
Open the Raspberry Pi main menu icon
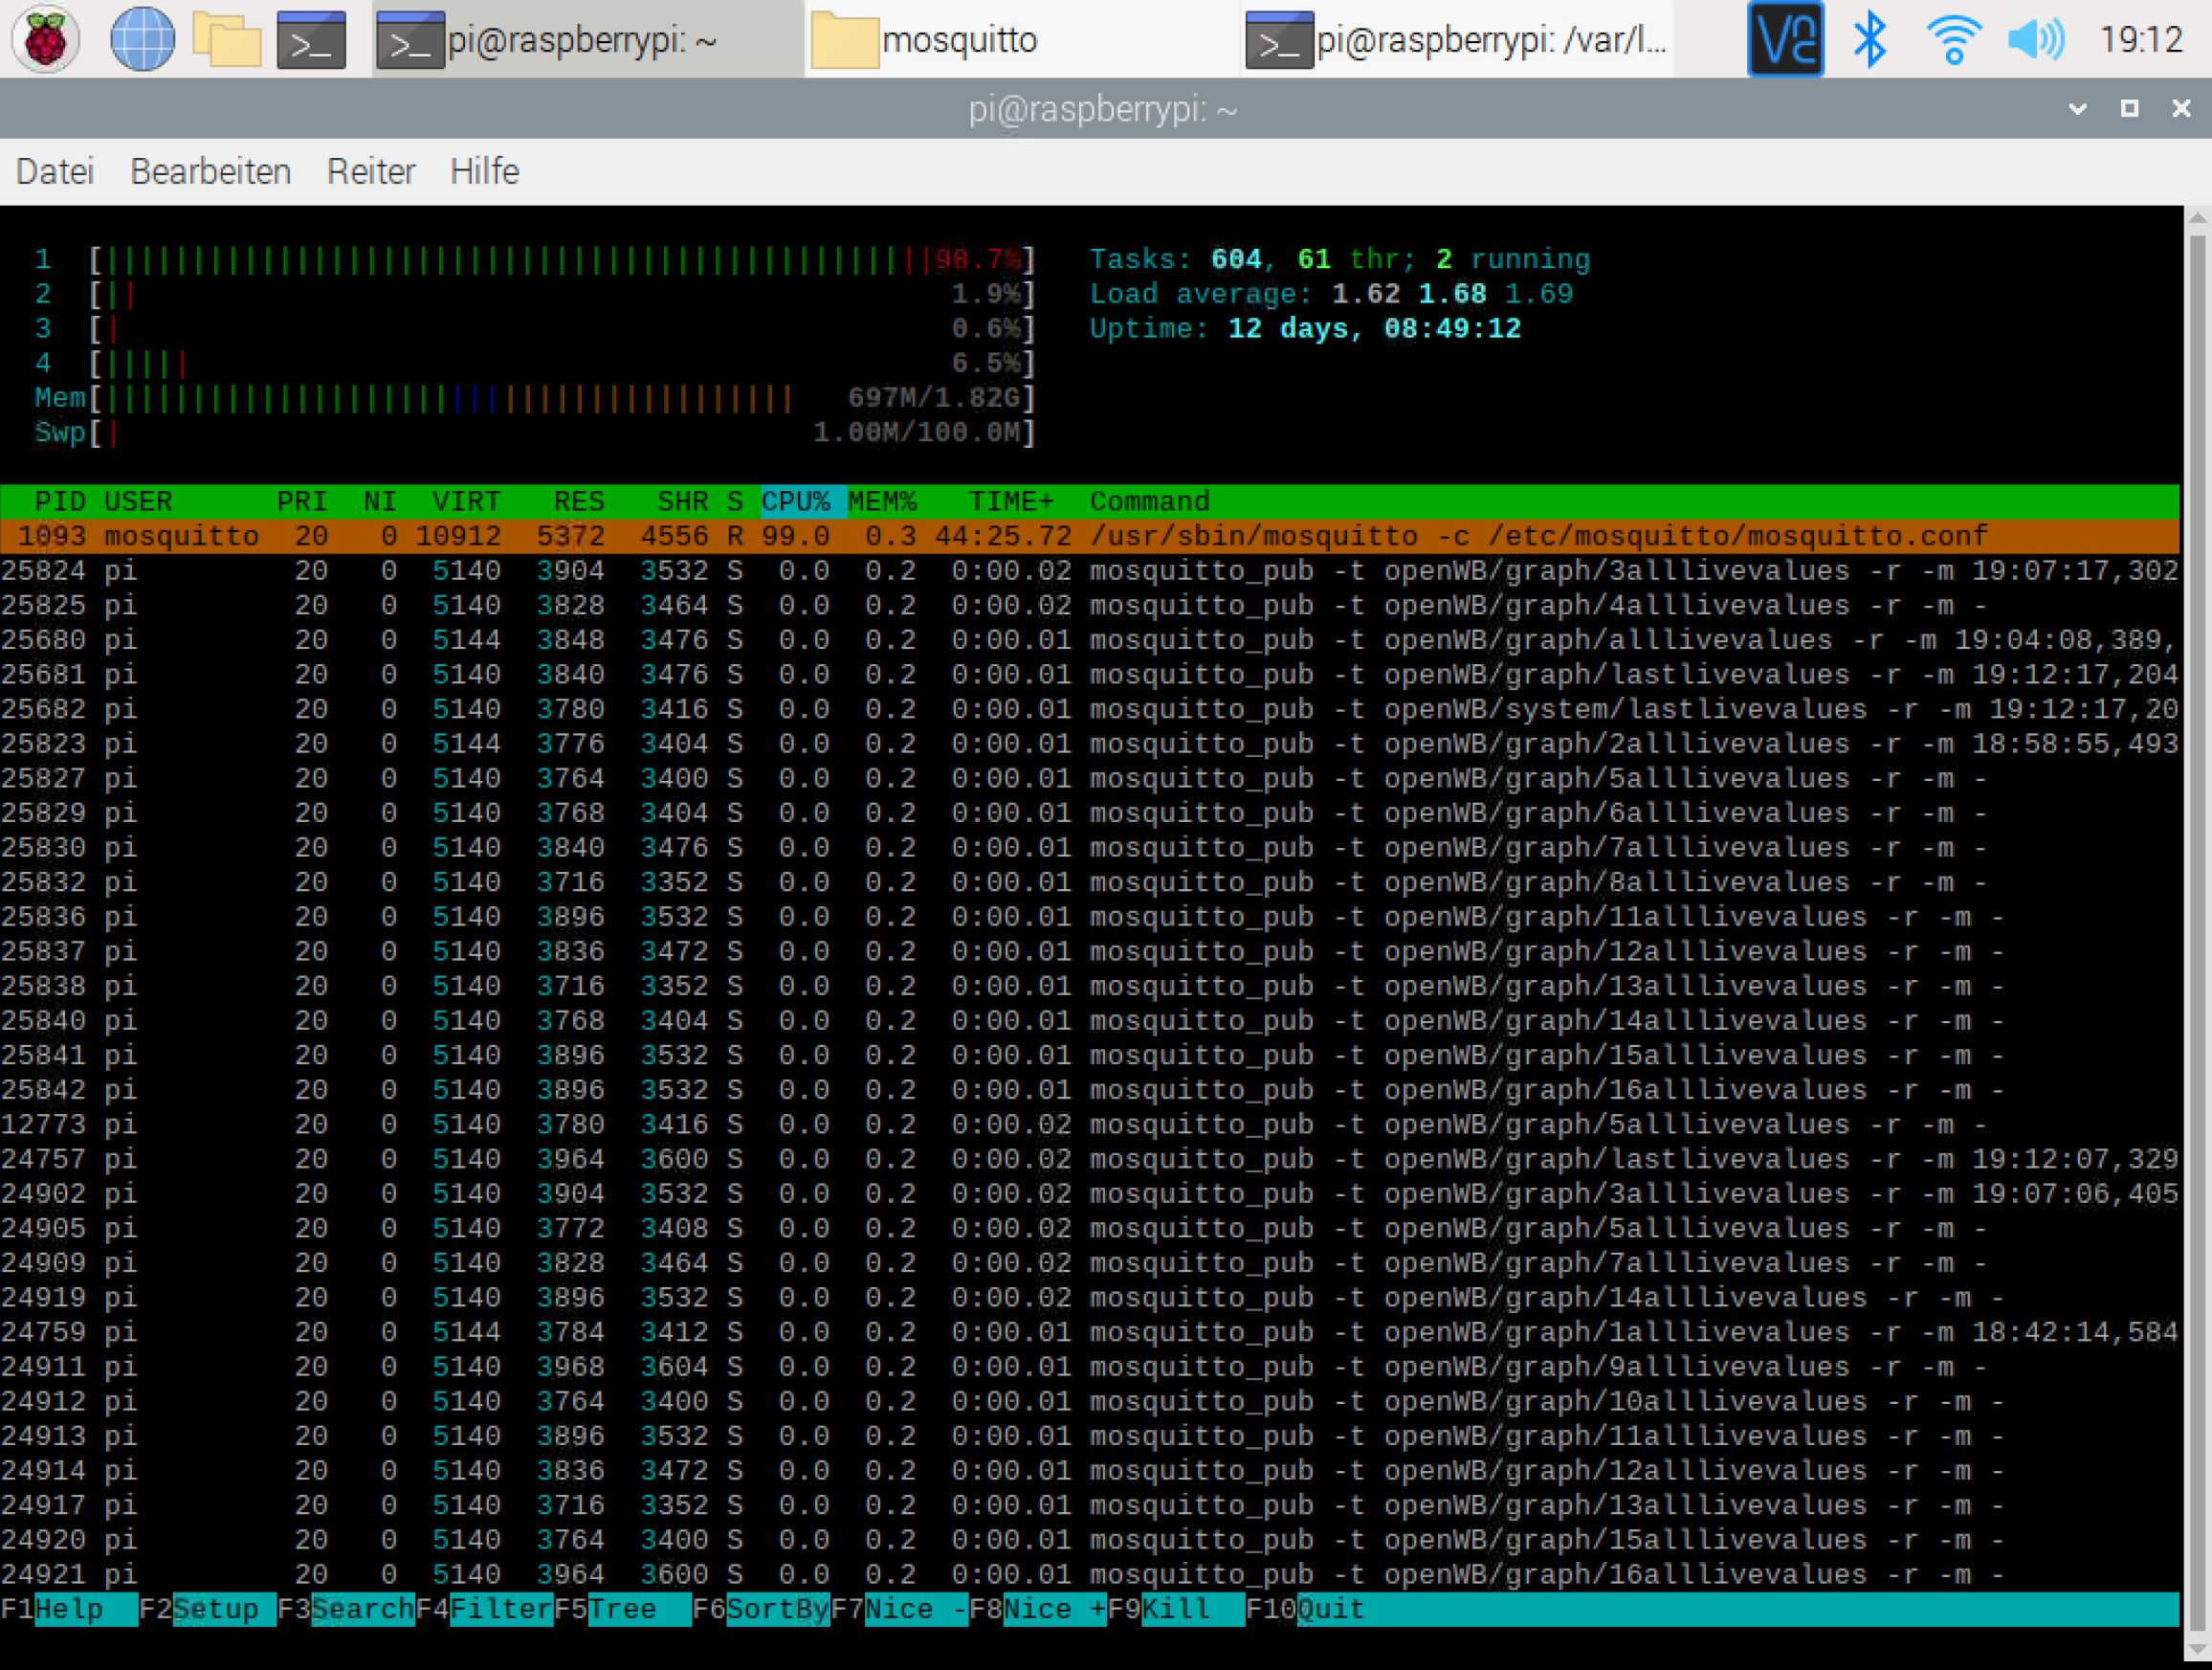click(x=45, y=39)
